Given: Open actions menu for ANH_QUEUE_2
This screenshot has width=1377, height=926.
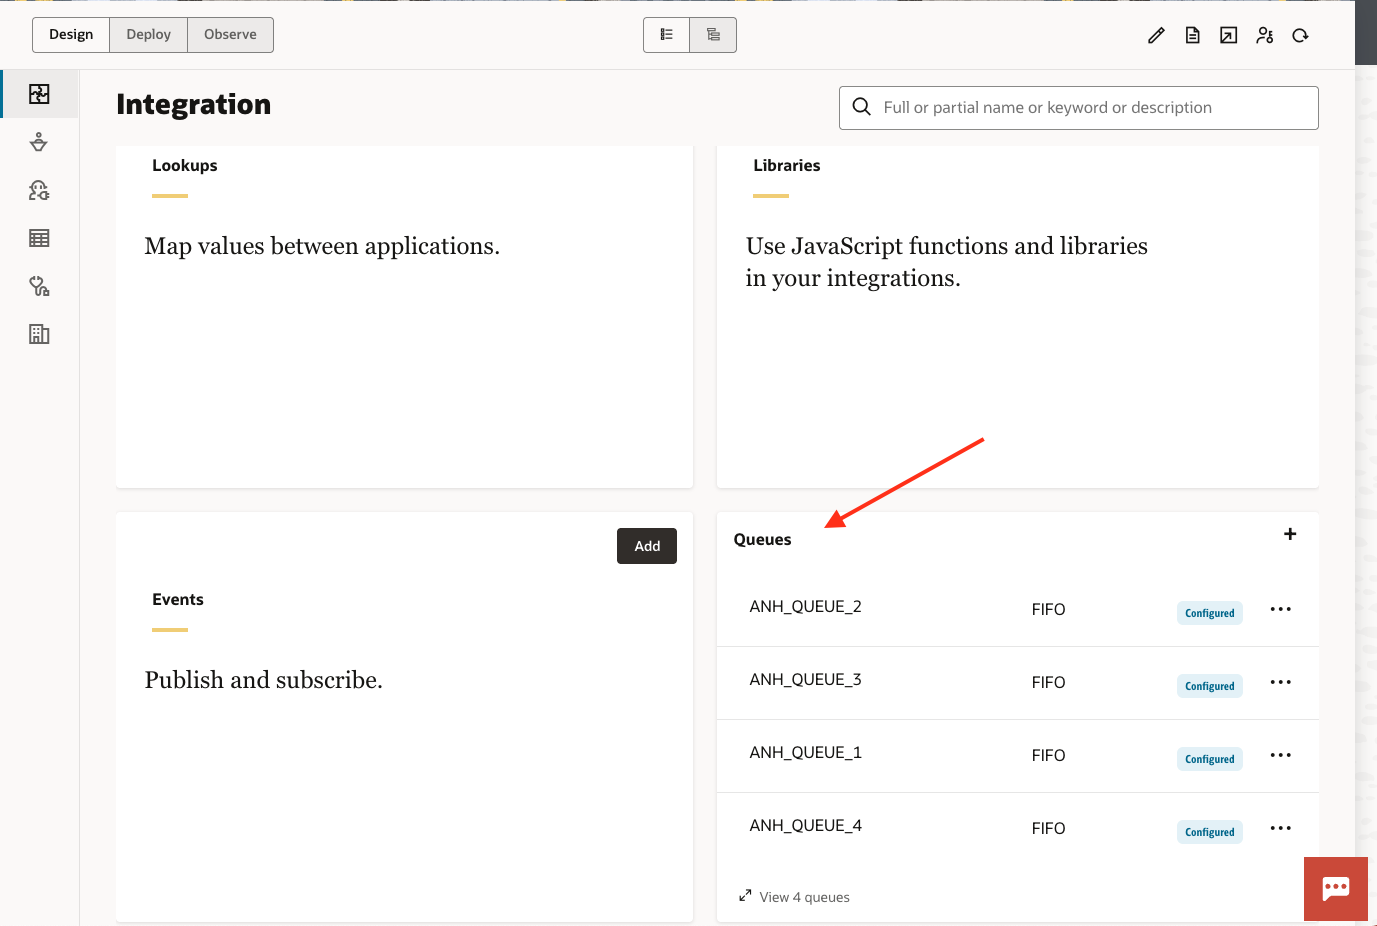Looking at the screenshot, I should point(1280,609).
